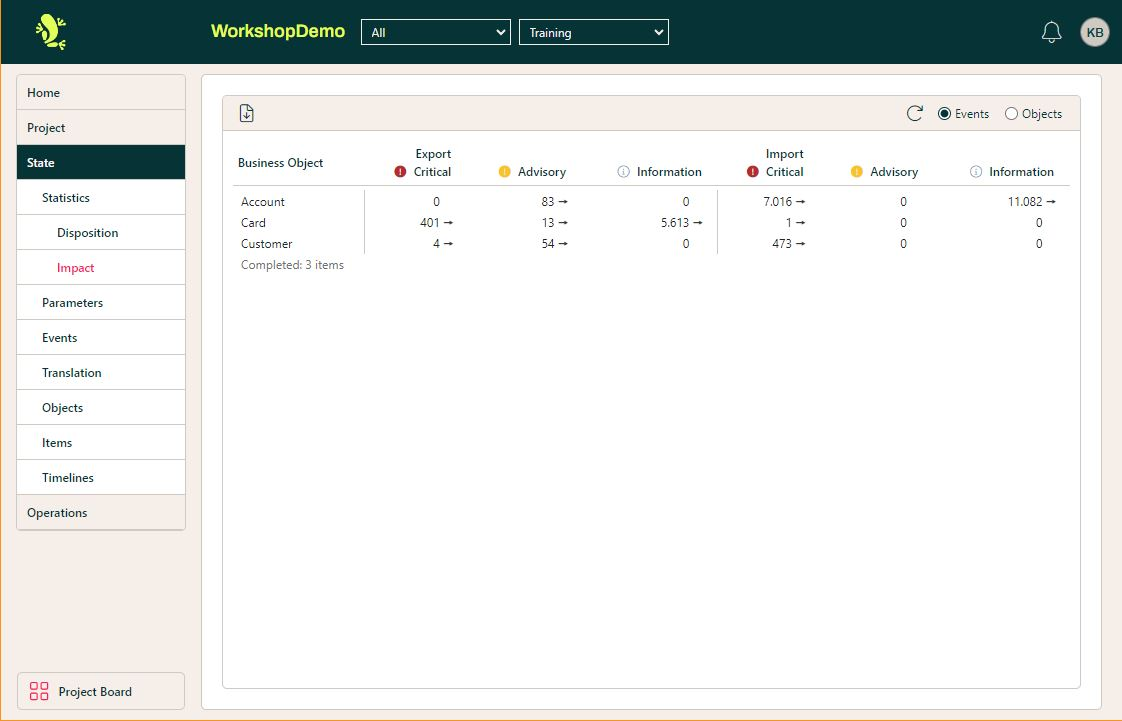Viewport: 1122px width, 721px height.
Task: Click the frog logo icon
Action: (50, 32)
